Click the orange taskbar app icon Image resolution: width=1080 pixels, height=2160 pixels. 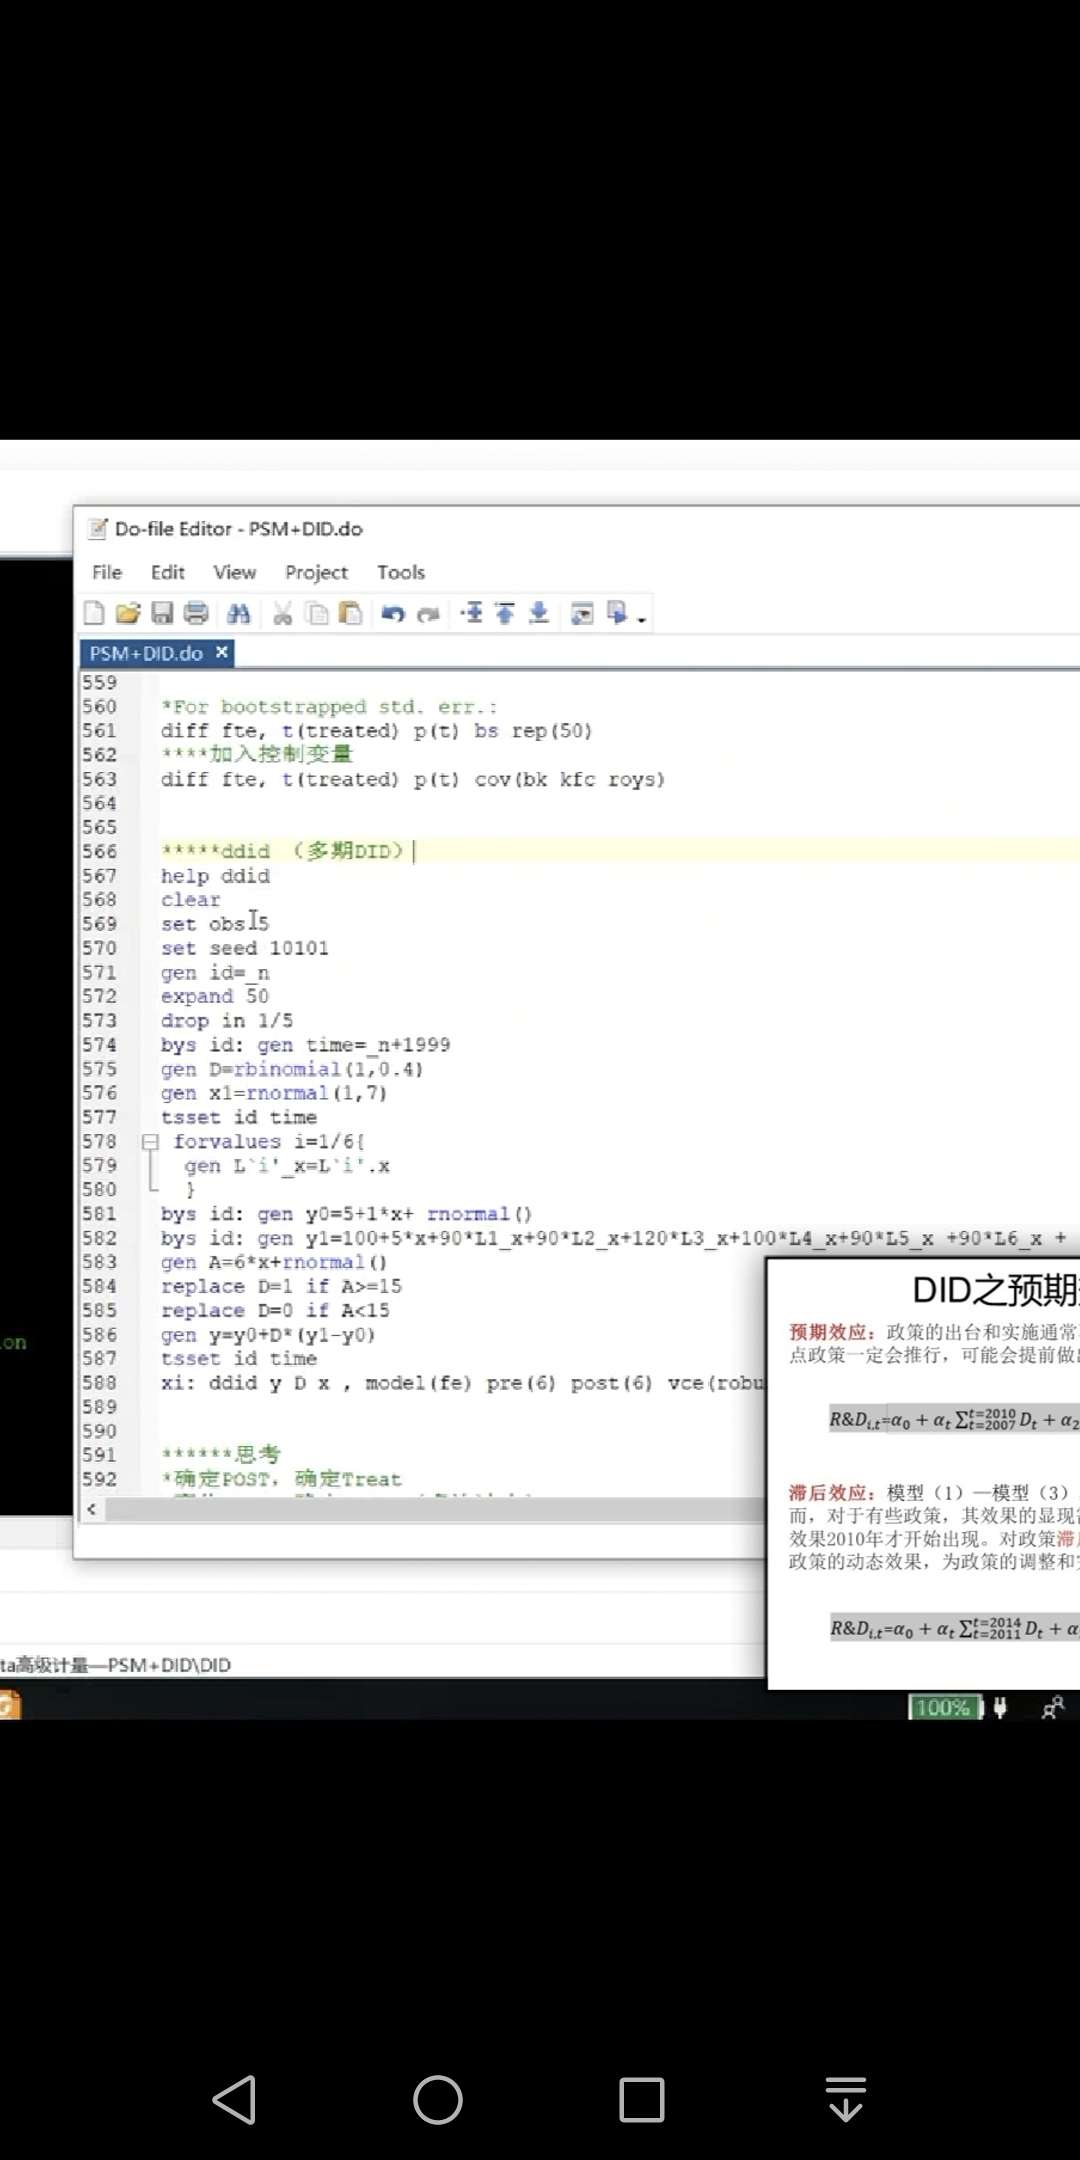(10, 1705)
